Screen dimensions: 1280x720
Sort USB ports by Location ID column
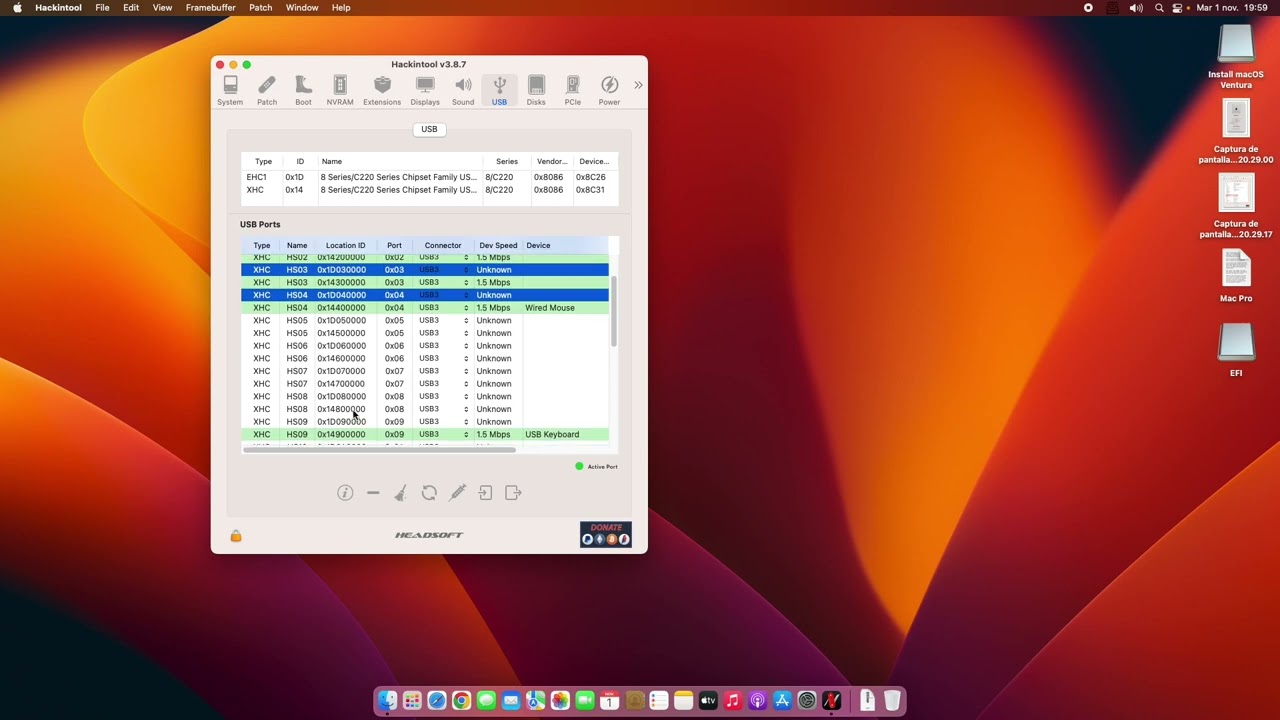point(345,245)
